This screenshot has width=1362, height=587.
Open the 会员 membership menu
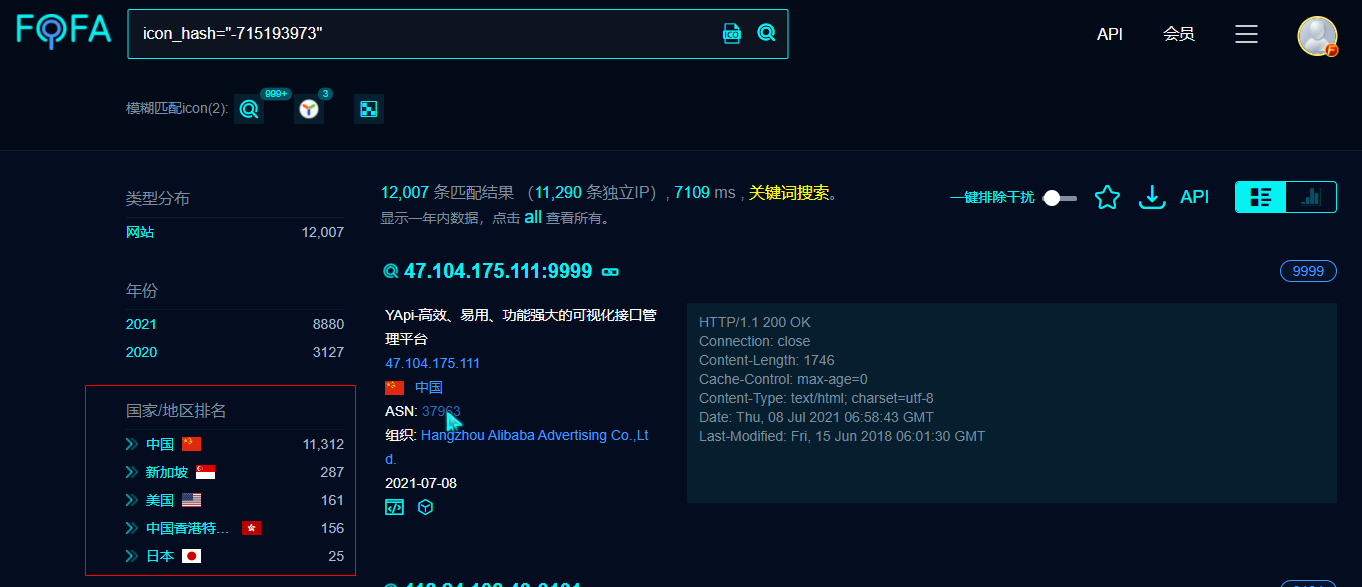click(1179, 34)
